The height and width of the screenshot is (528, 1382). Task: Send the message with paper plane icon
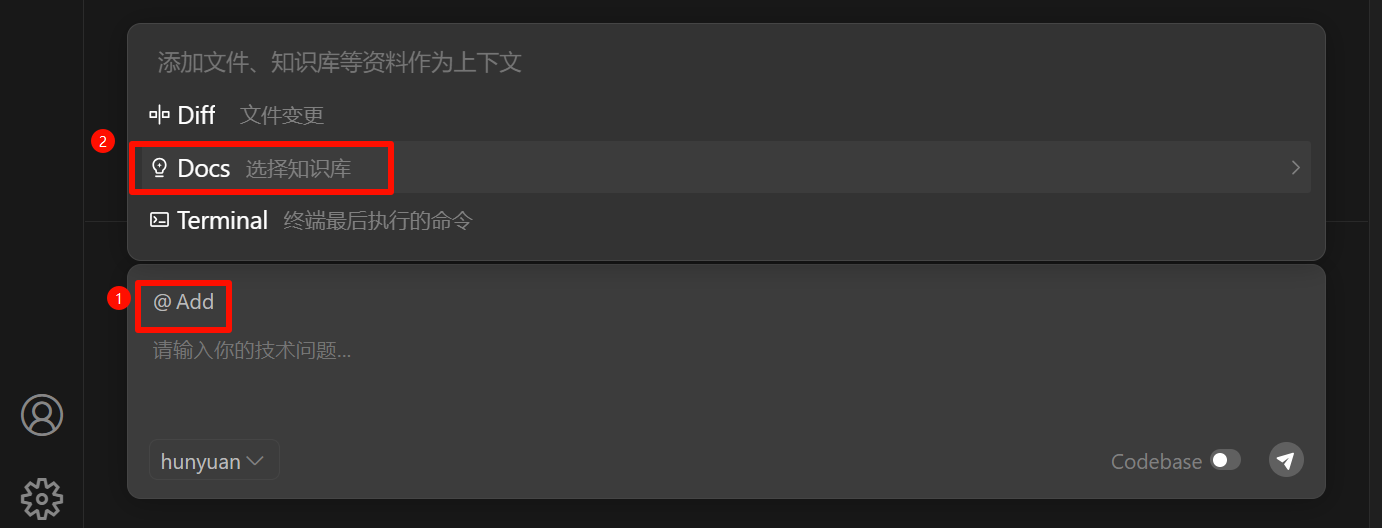click(1286, 460)
